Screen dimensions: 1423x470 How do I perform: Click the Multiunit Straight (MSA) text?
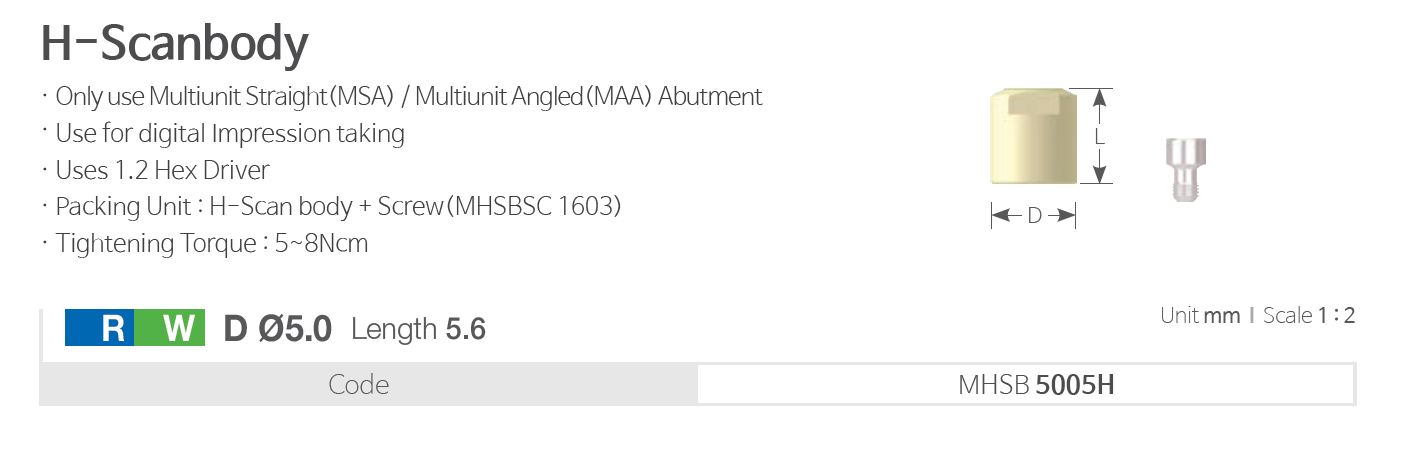click(268, 97)
